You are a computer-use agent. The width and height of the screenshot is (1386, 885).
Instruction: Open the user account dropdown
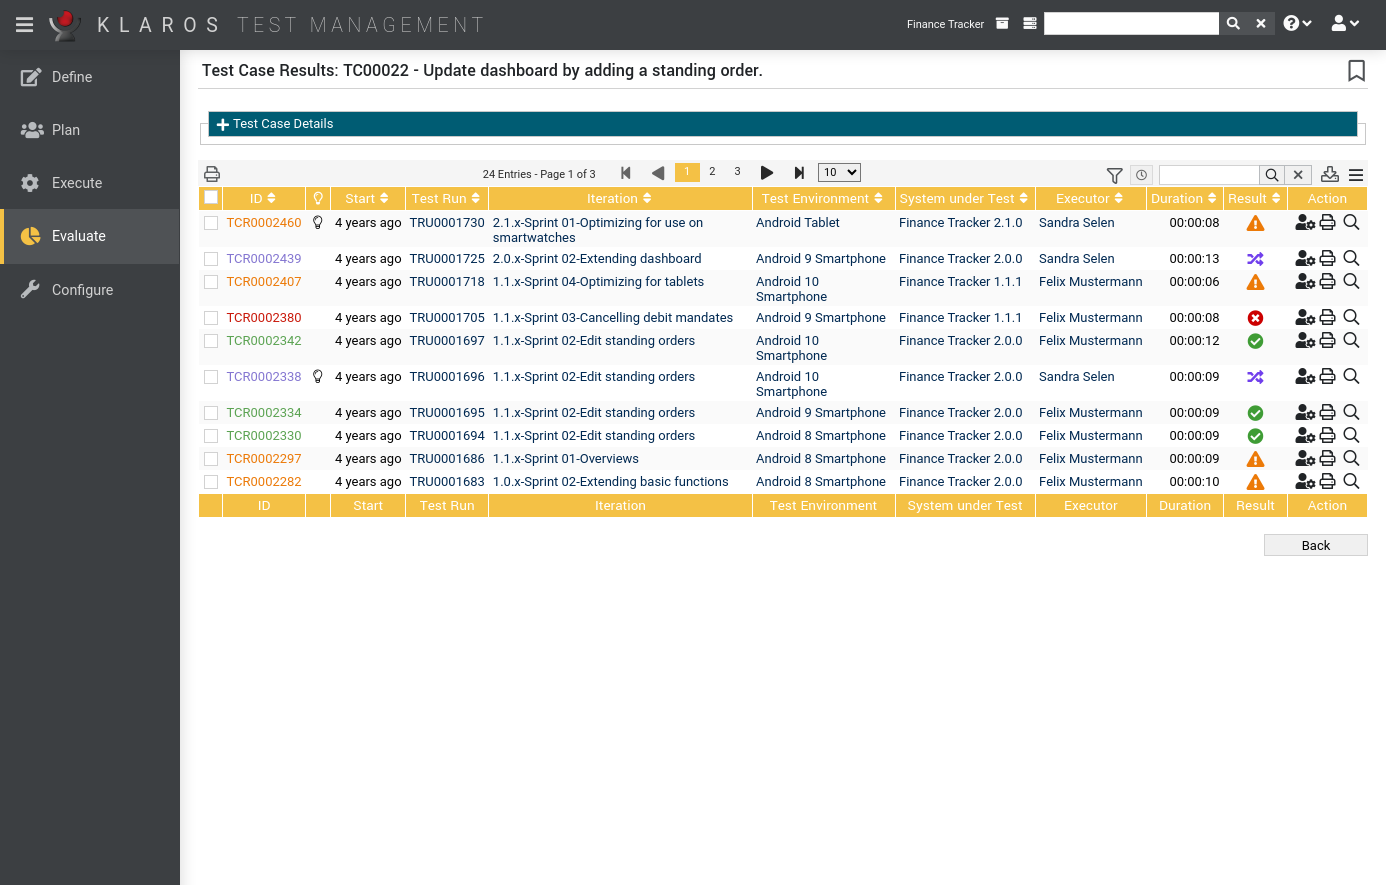click(x=1345, y=23)
